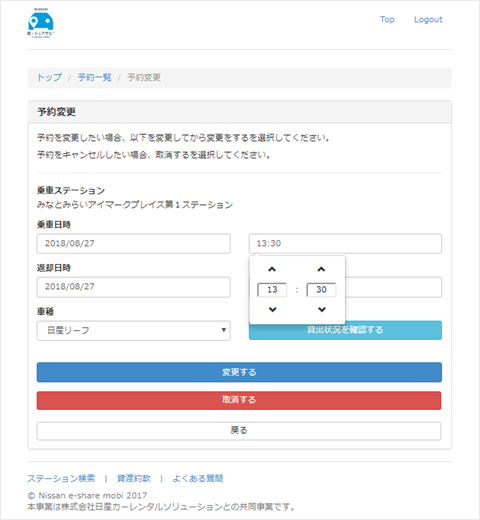Decrease the hour with the down arrow
This screenshot has height=520, width=480.
pyautogui.click(x=272, y=309)
